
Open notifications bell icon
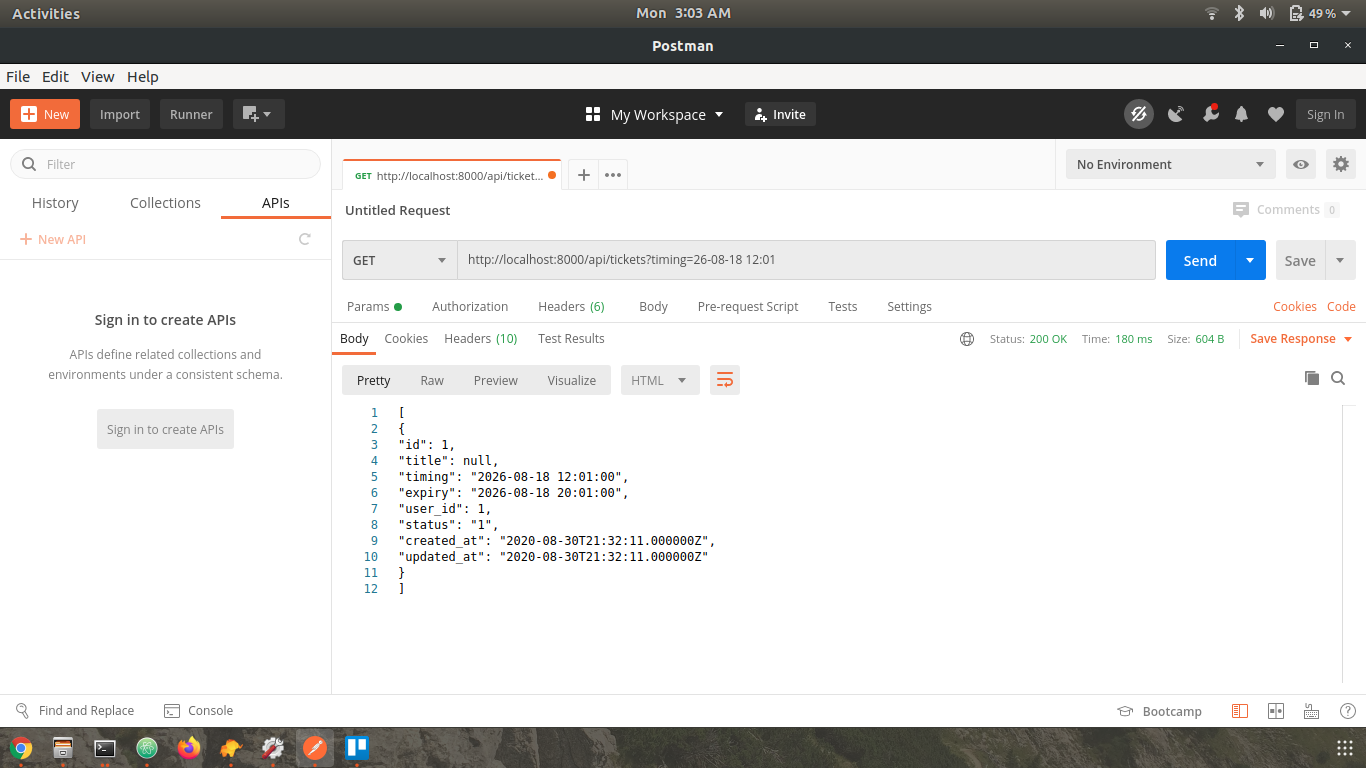(x=1242, y=114)
